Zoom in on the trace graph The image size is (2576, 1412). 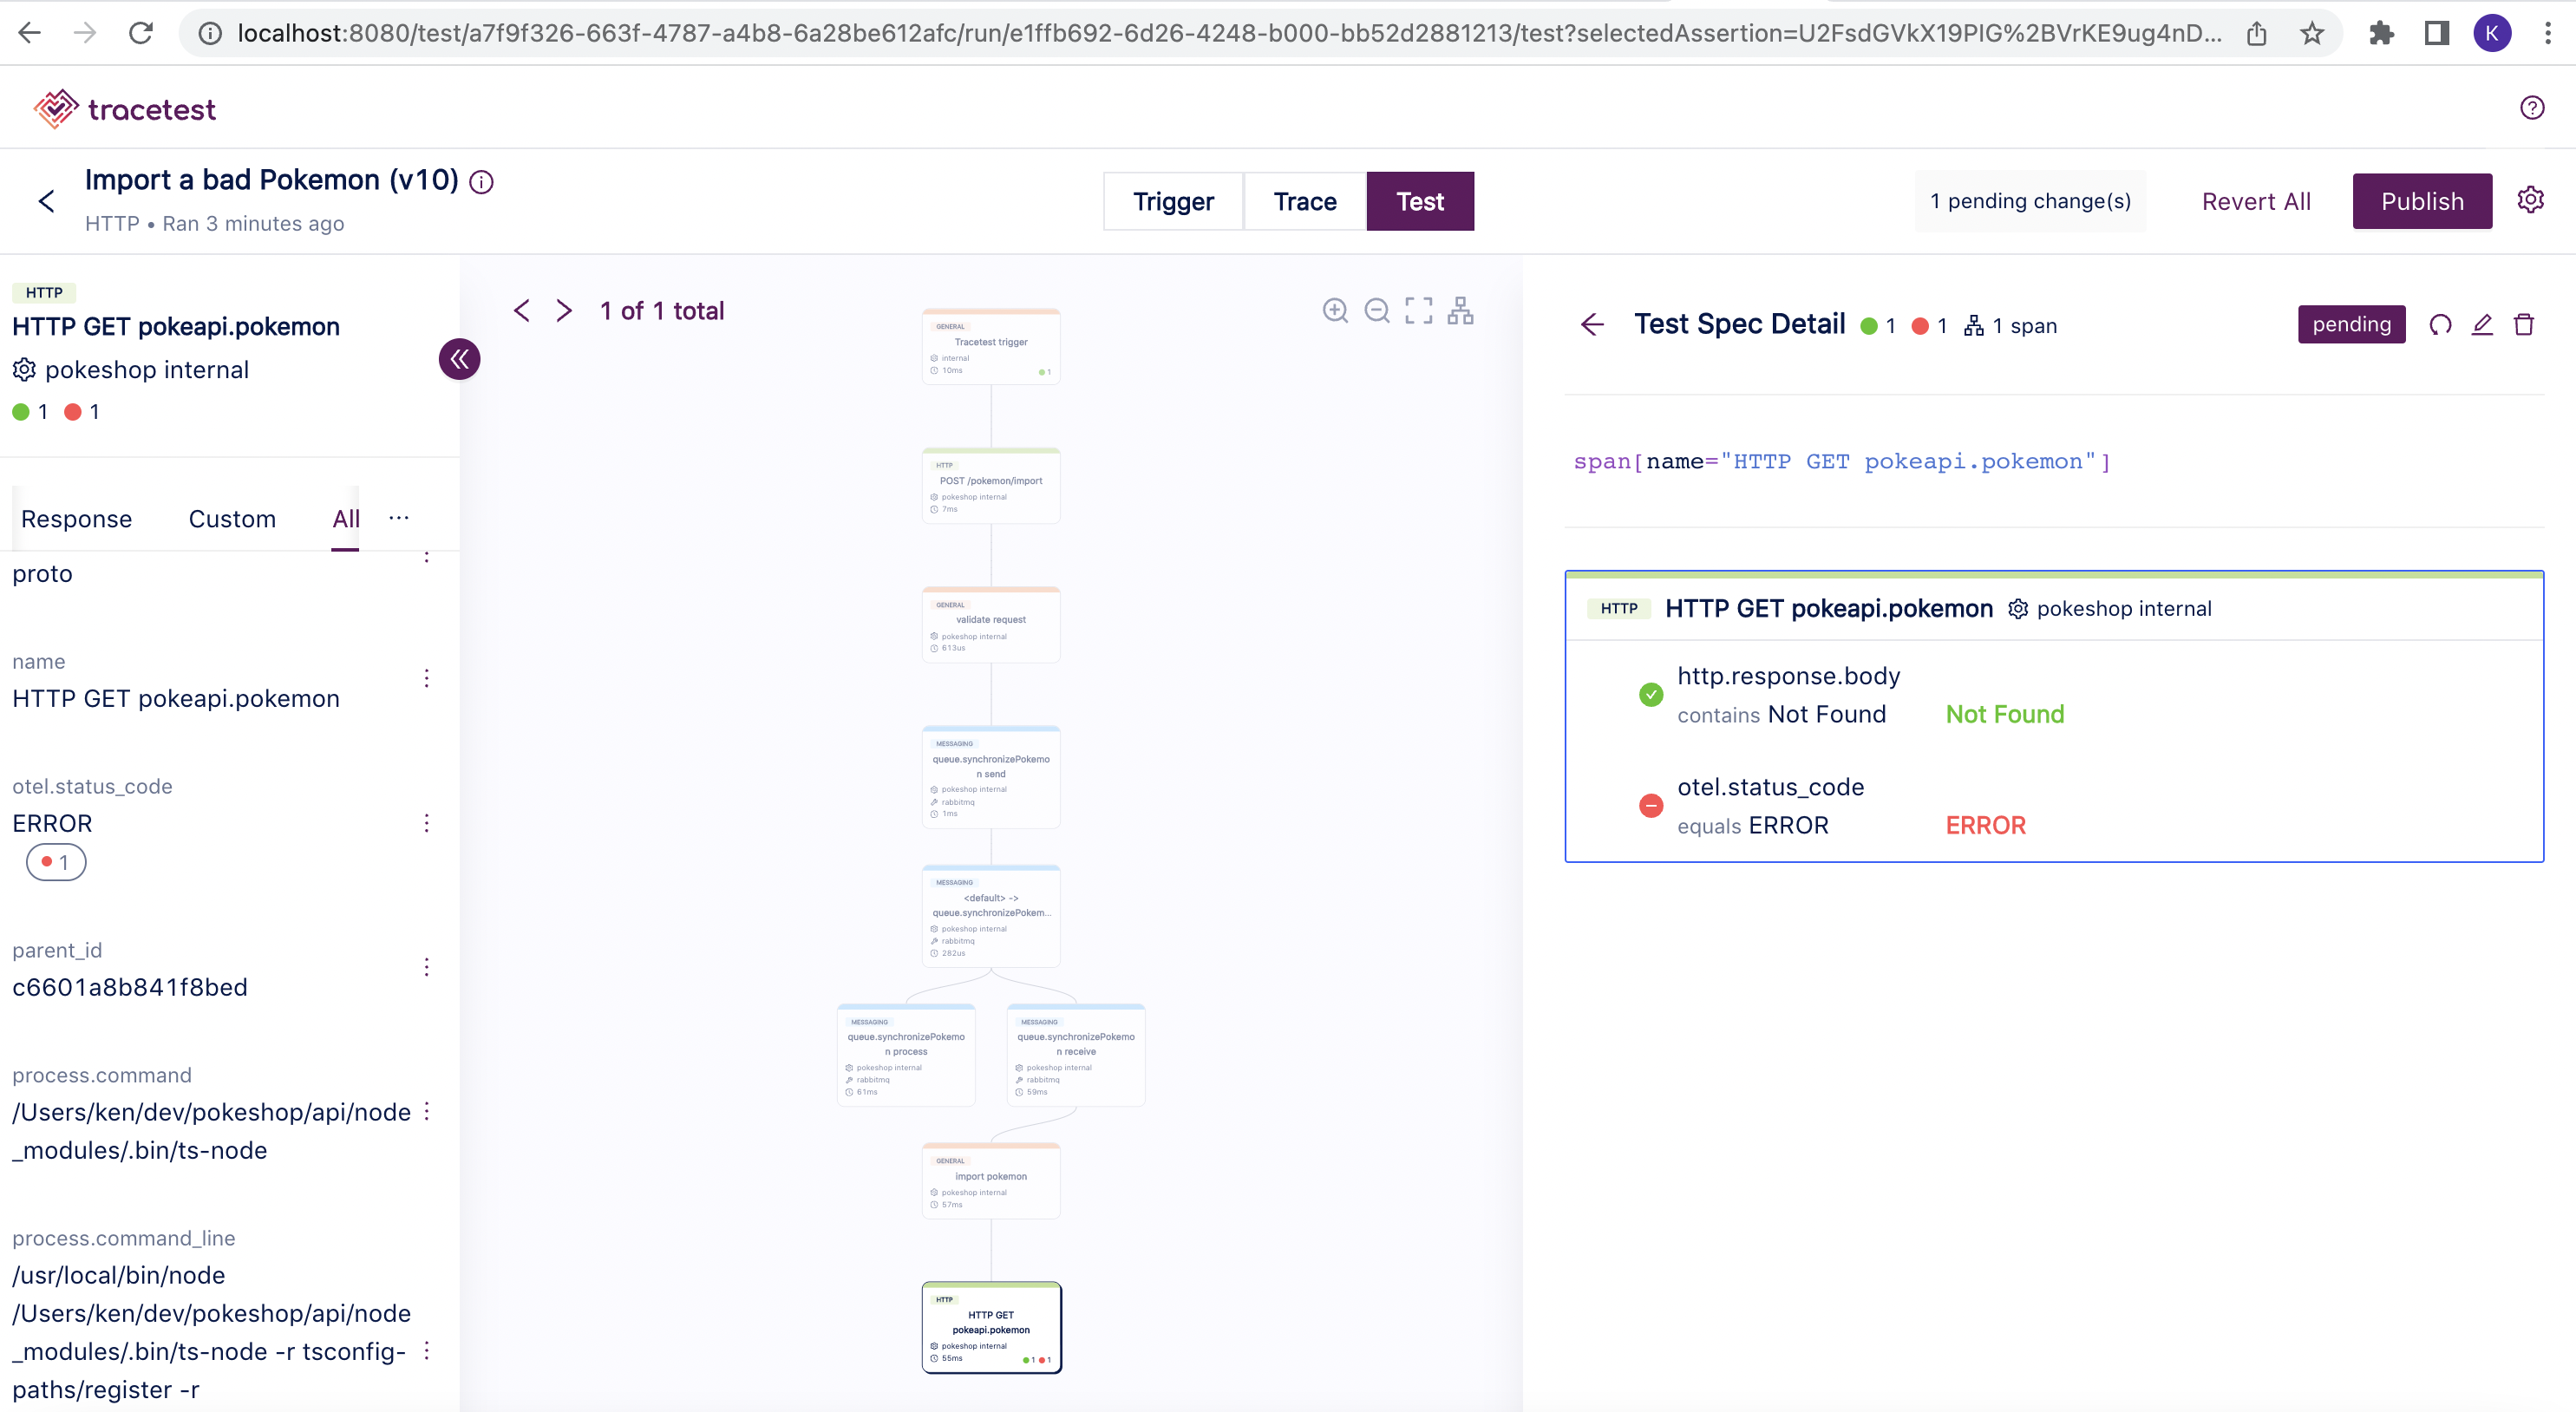1336,310
